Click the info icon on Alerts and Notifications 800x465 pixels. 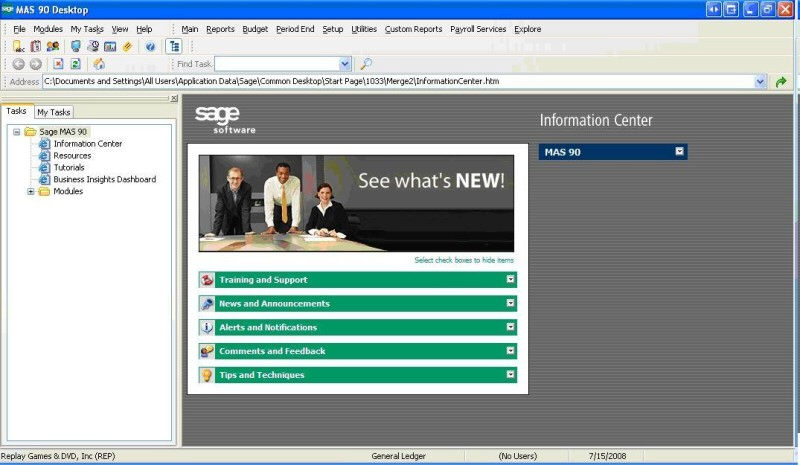[207, 327]
